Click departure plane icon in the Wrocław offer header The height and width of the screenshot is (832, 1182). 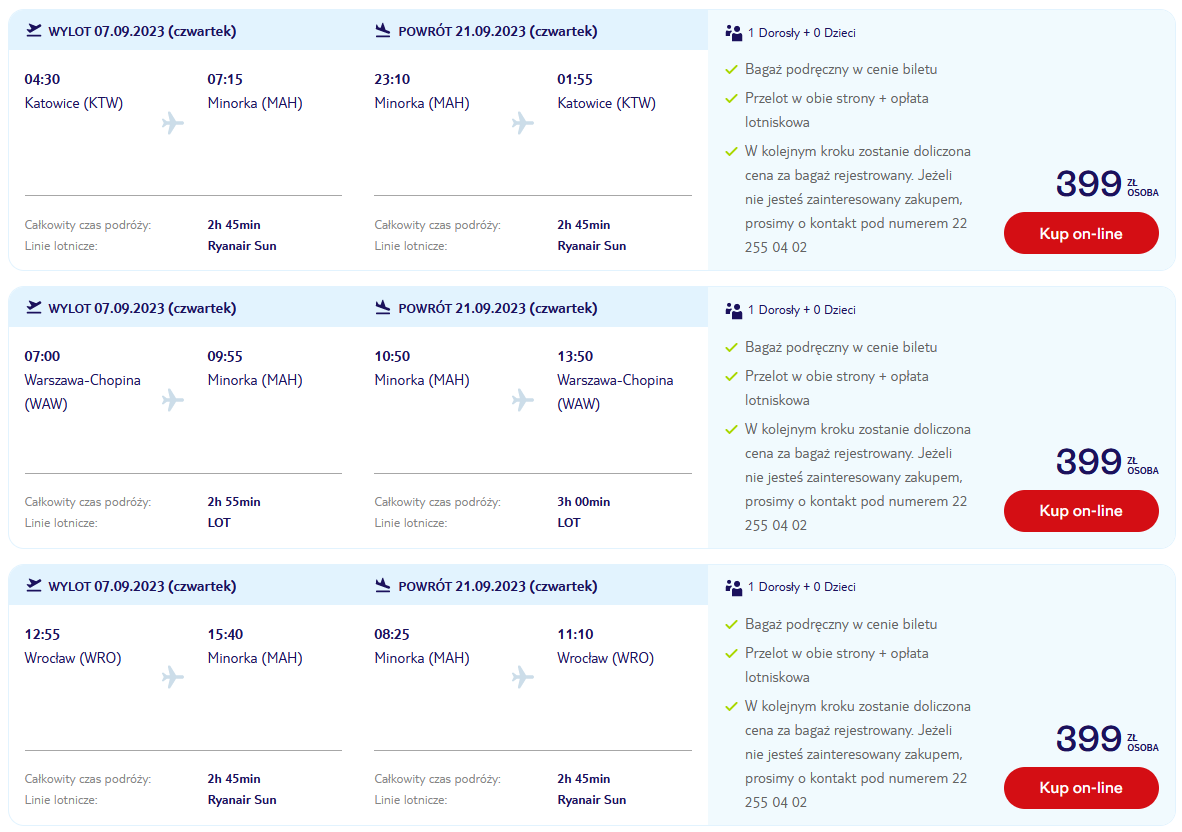pos(34,585)
